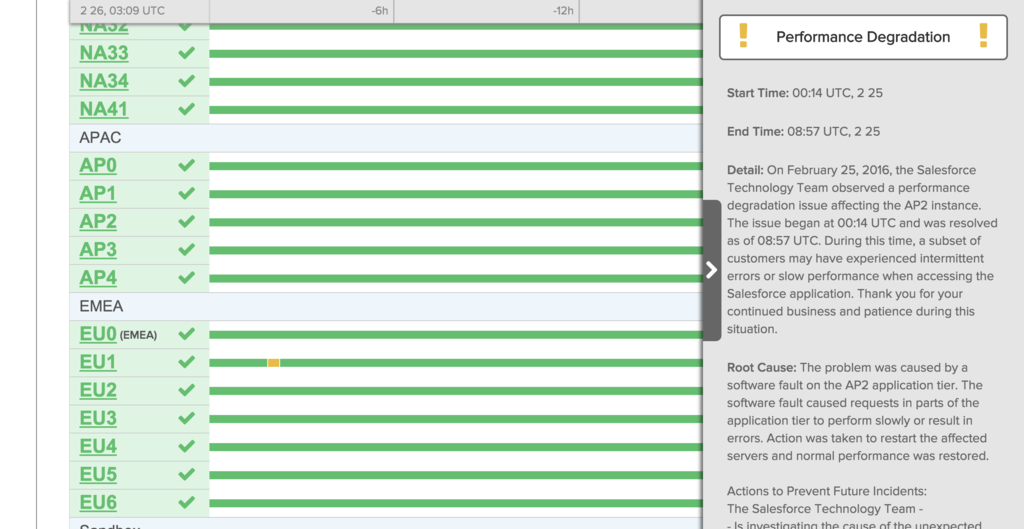Open the EU0 instance link

pyautogui.click(x=98, y=334)
